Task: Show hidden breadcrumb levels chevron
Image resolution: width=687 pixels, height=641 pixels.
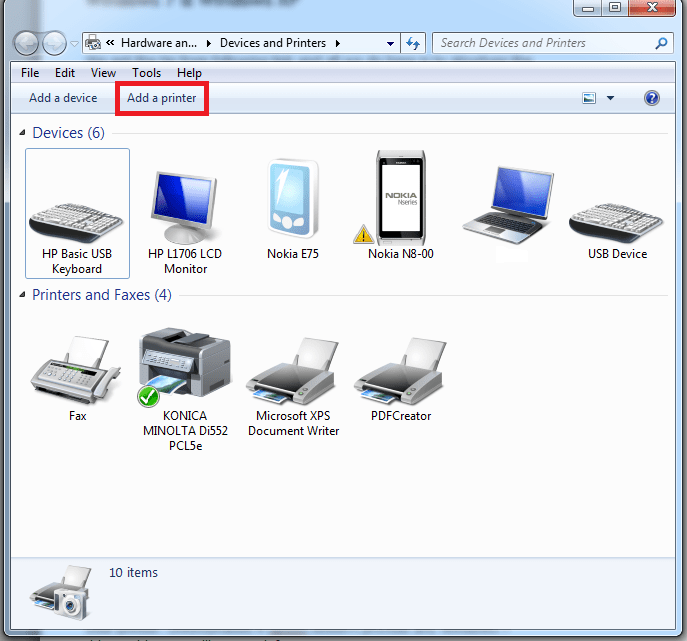Action: (x=110, y=42)
